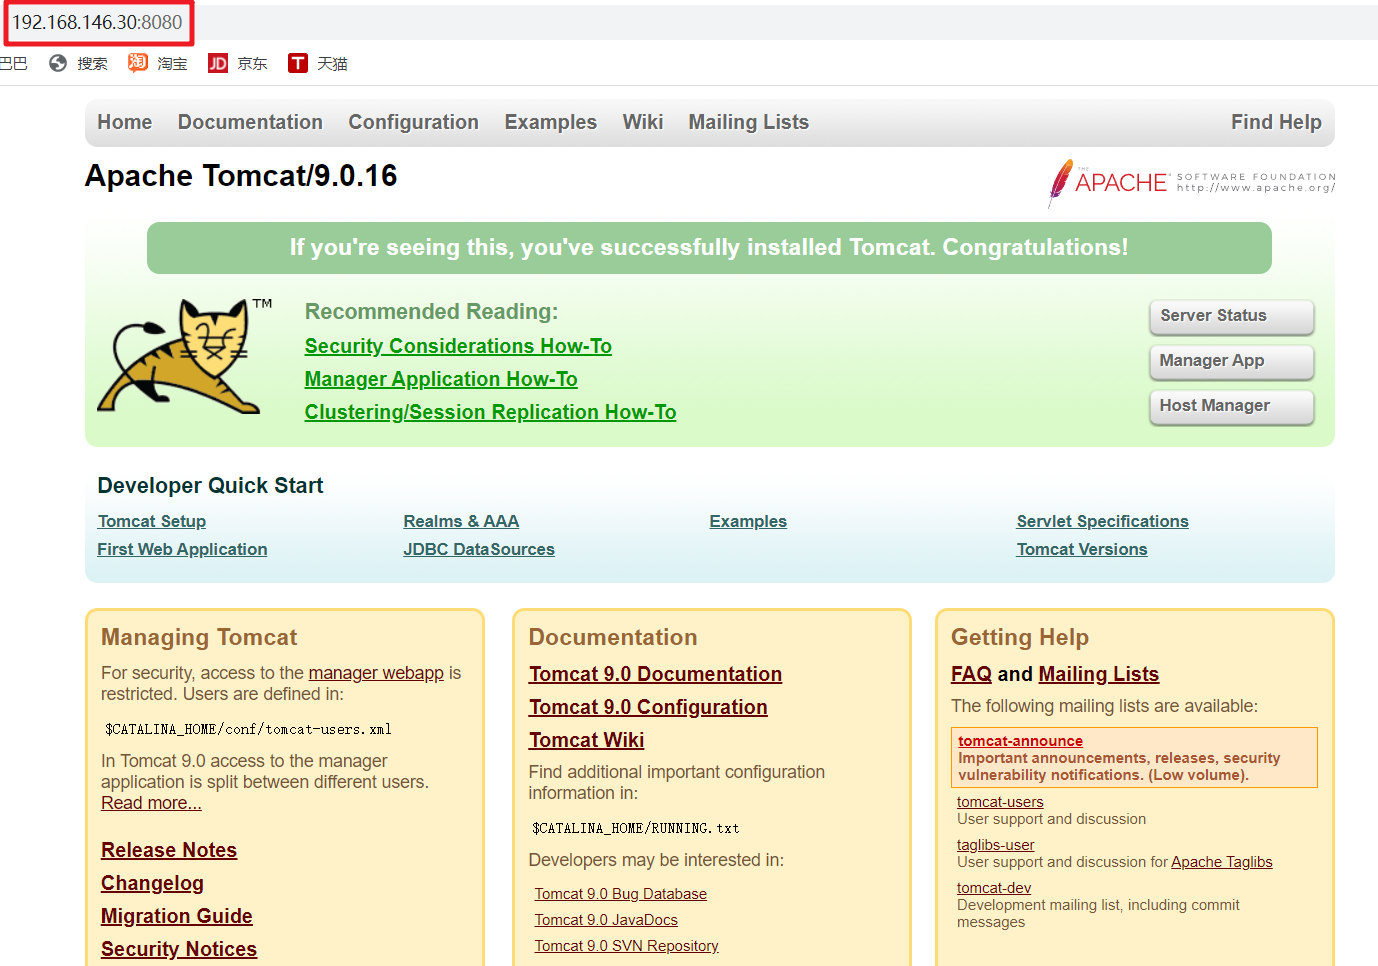Open the Changelog link
The image size is (1378, 966).
click(x=152, y=883)
